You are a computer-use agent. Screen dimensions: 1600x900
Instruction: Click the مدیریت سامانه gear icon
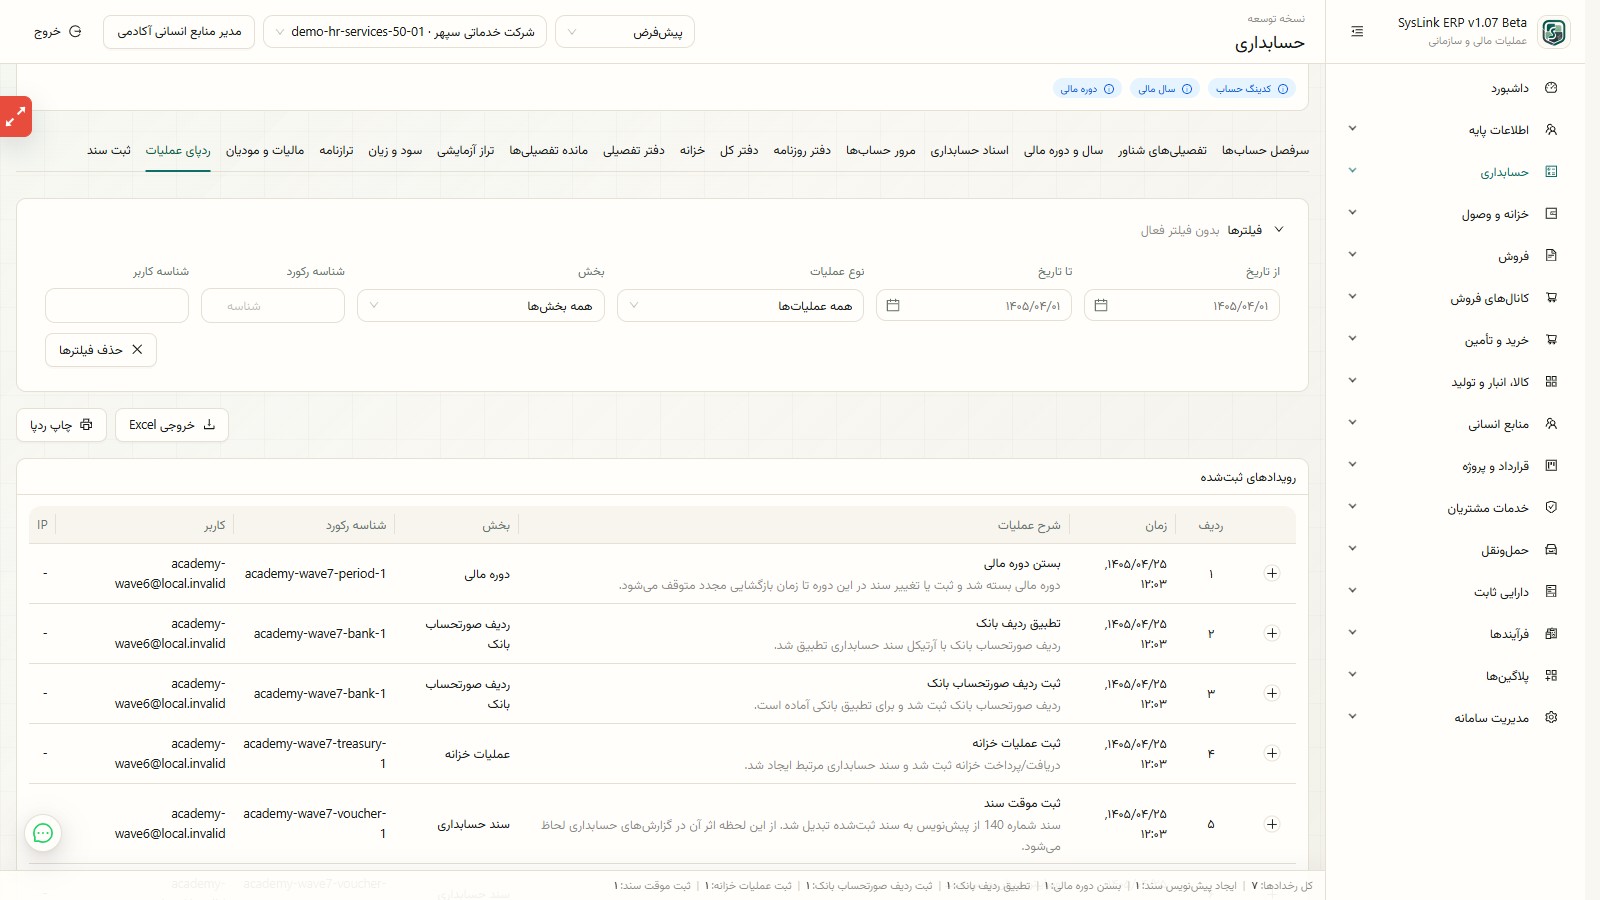[x=1551, y=718]
